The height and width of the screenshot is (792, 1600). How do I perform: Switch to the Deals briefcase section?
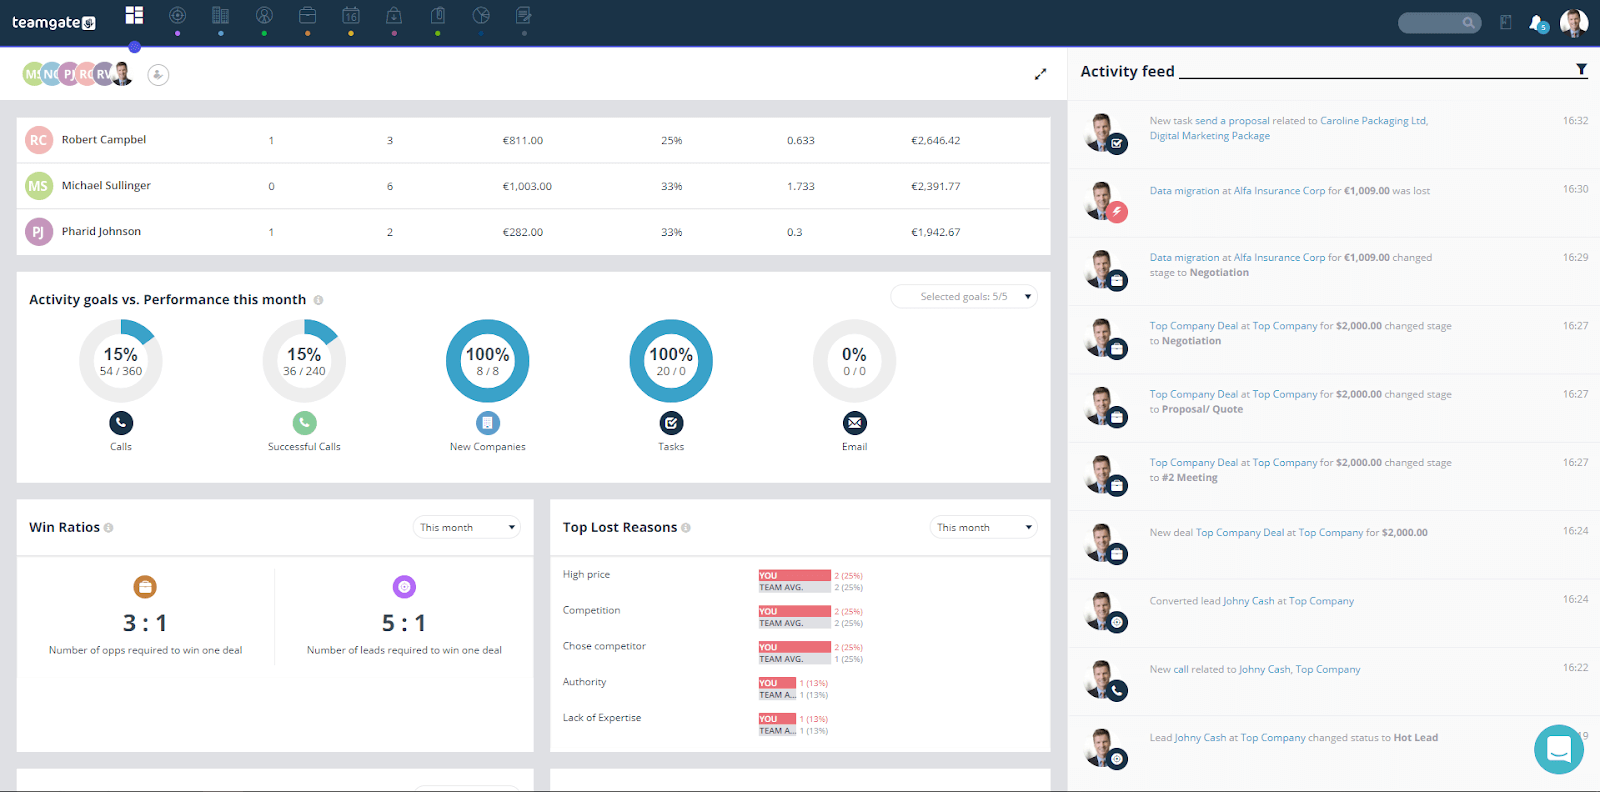pos(308,15)
